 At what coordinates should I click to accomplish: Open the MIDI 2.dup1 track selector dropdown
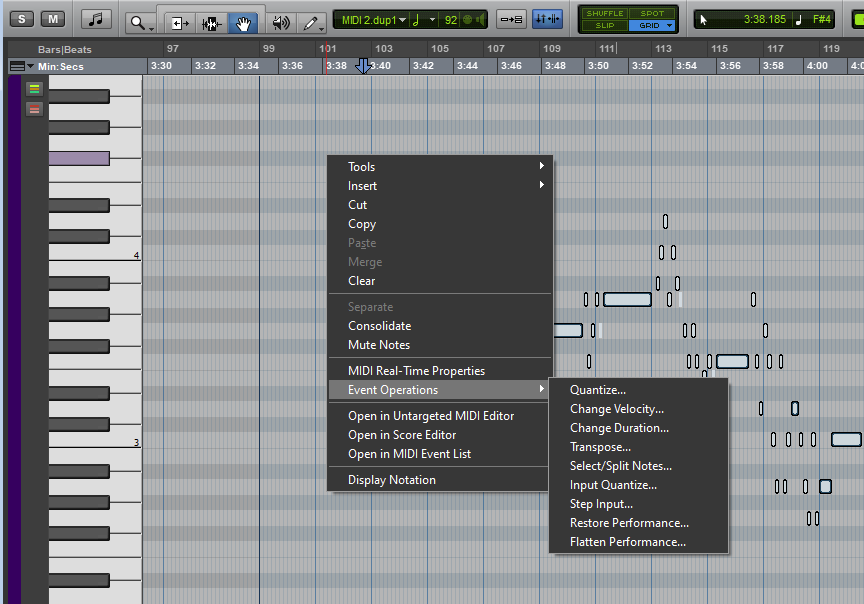coord(373,20)
